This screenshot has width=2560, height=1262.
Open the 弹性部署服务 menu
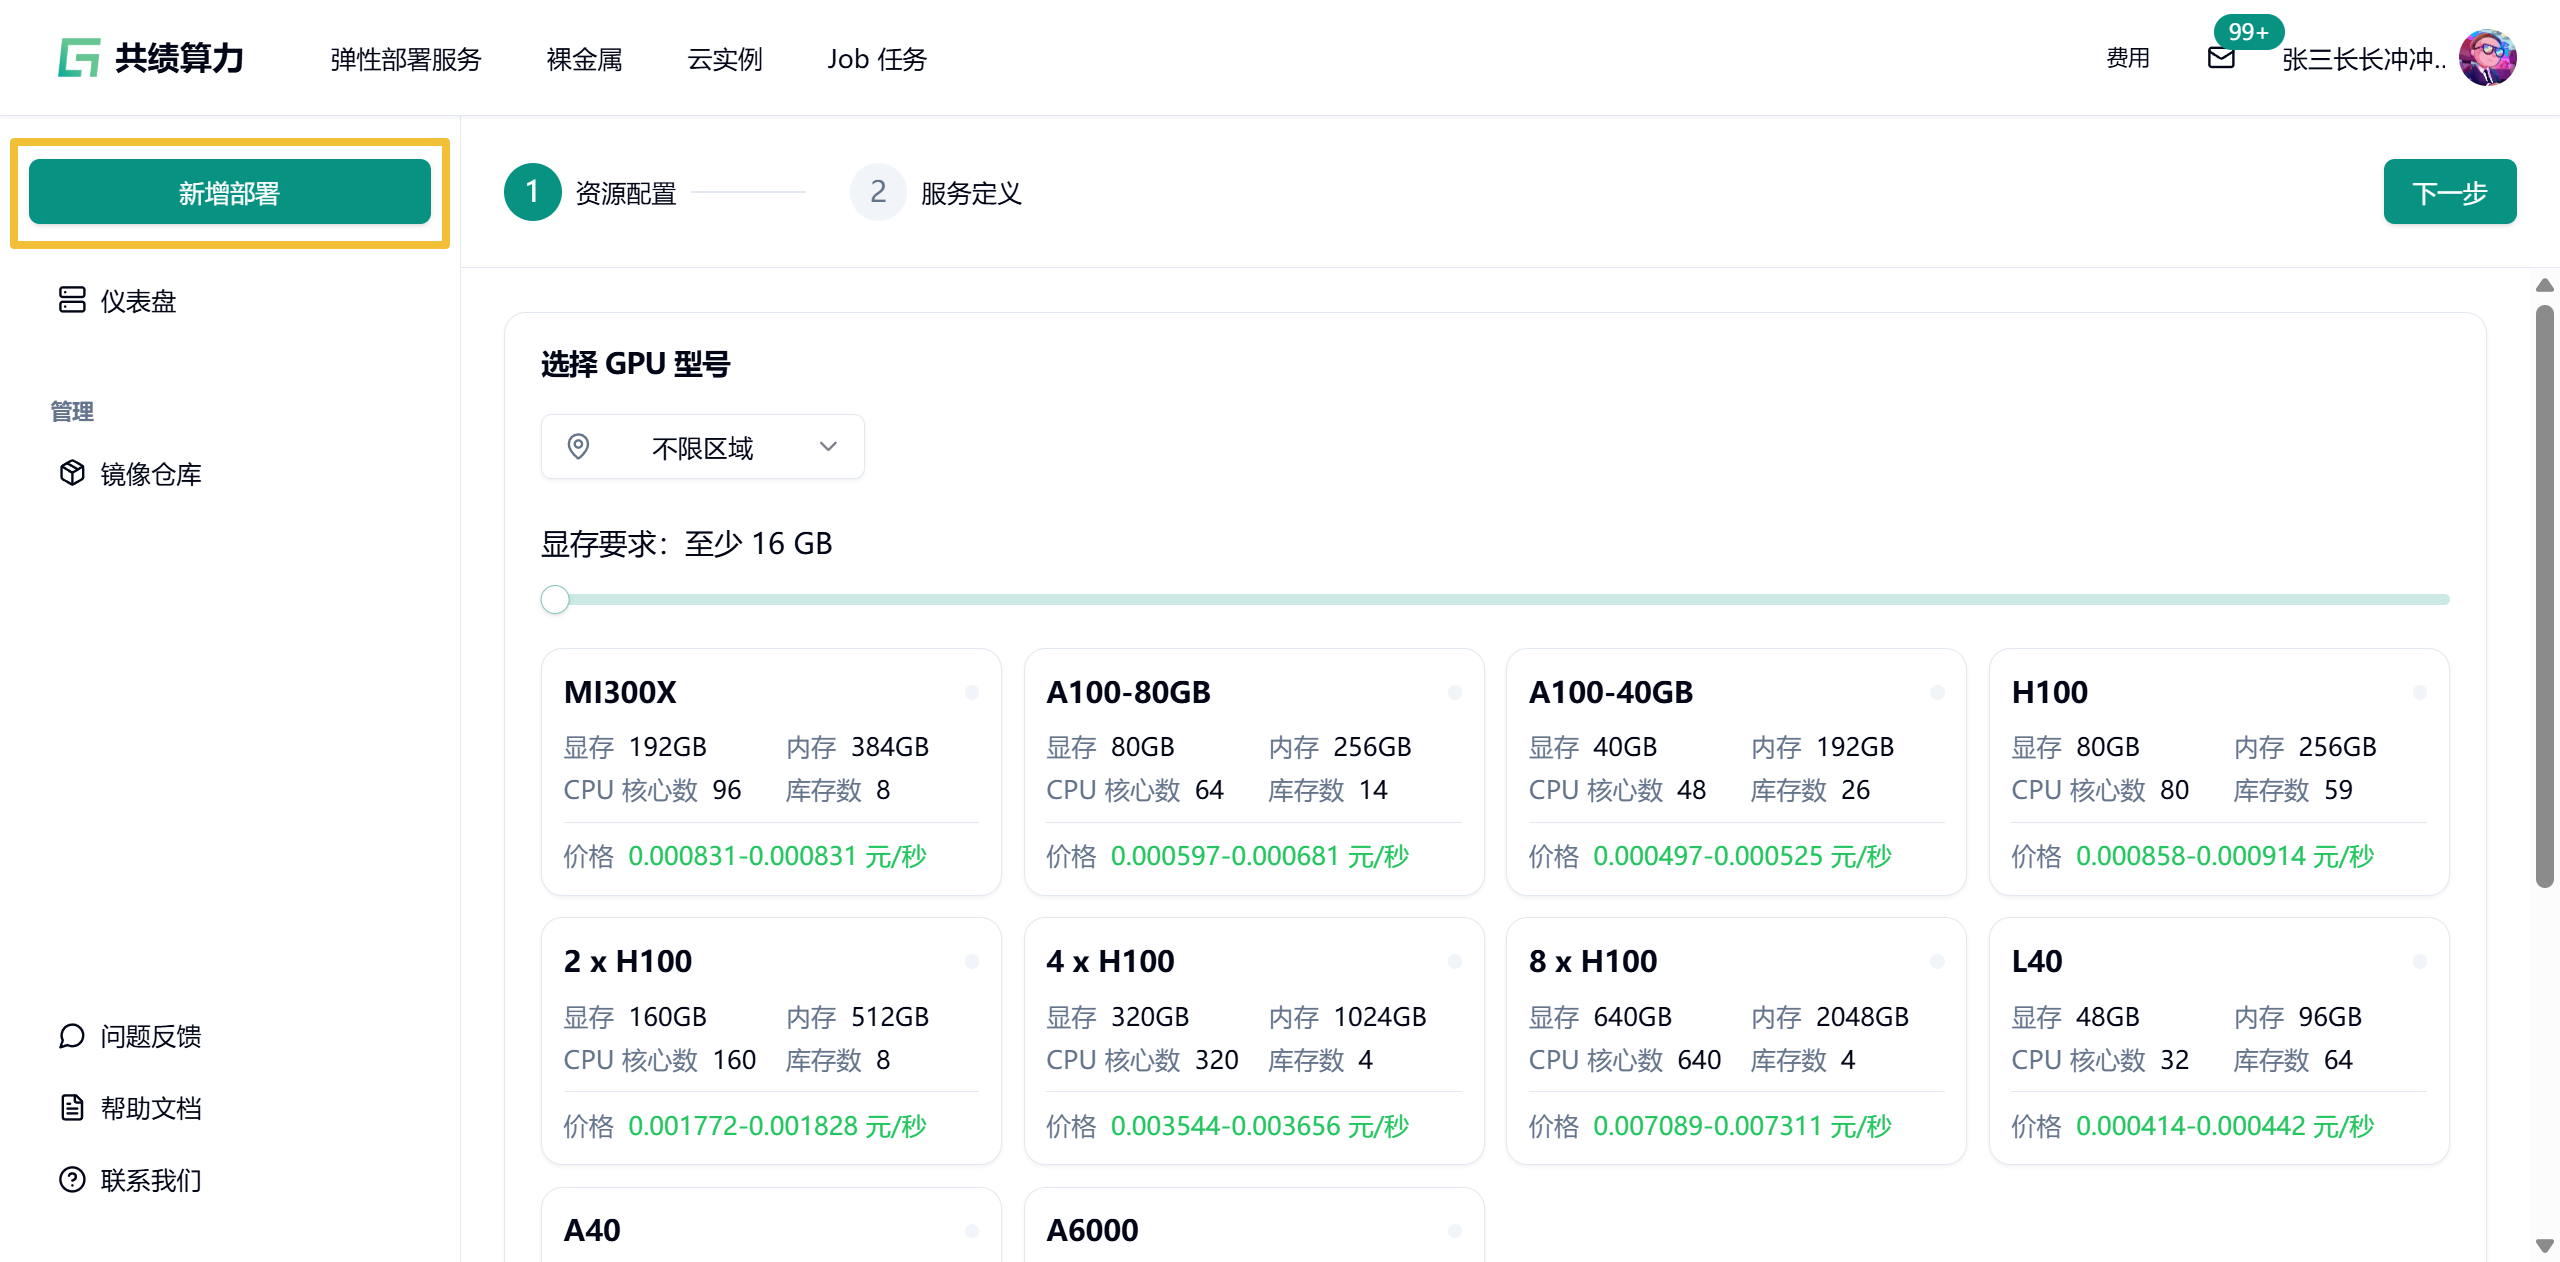pyautogui.click(x=406, y=59)
